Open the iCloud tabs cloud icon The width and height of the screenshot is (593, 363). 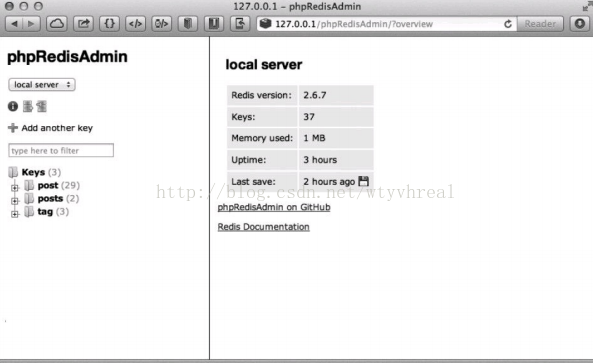point(57,24)
